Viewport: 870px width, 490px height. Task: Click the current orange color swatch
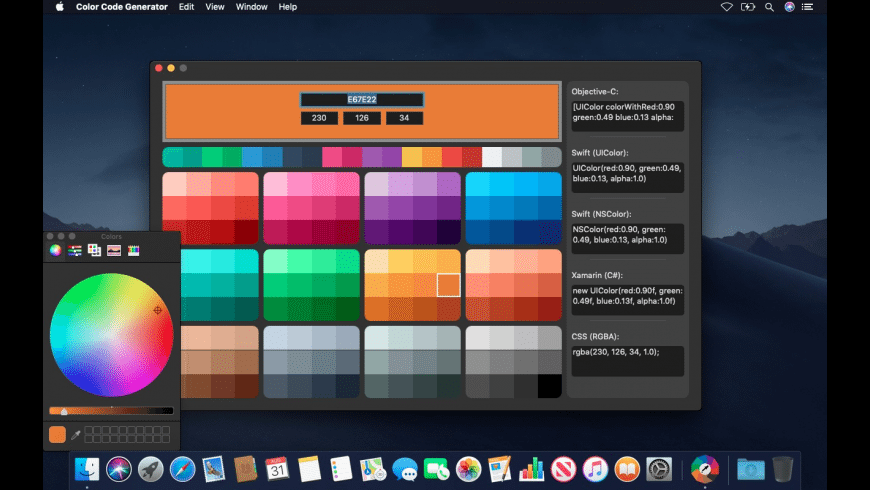coord(57,434)
